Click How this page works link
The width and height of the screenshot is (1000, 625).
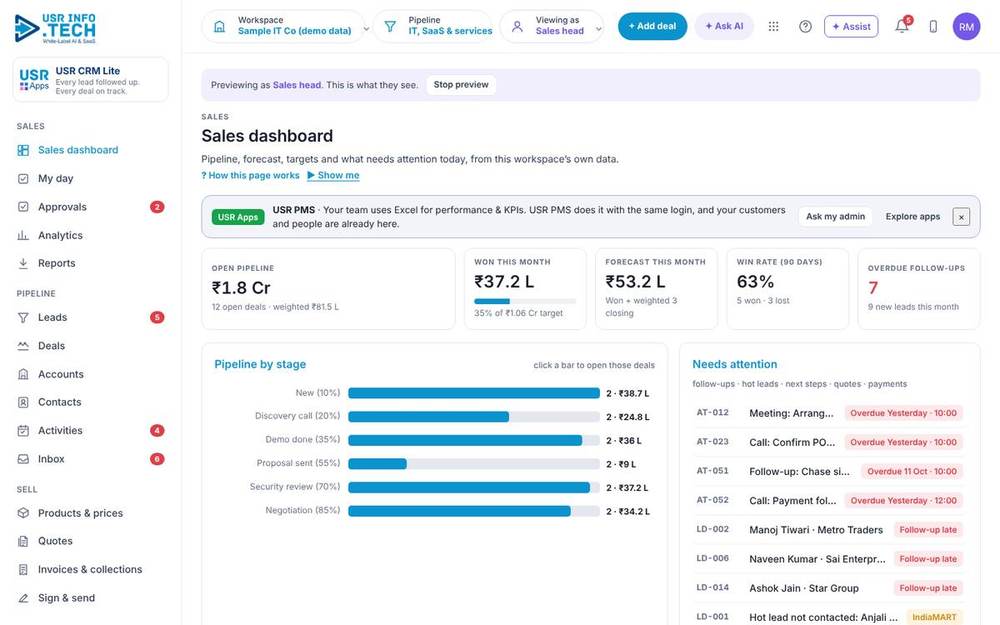[x=250, y=175]
